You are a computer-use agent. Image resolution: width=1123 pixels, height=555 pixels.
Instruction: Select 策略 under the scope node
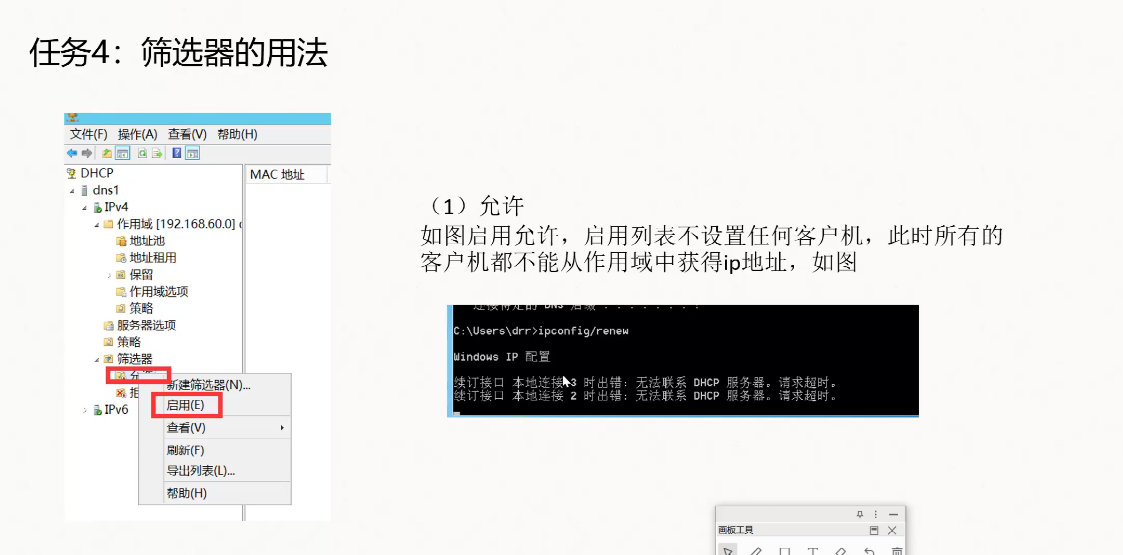[x=141, y=309]
